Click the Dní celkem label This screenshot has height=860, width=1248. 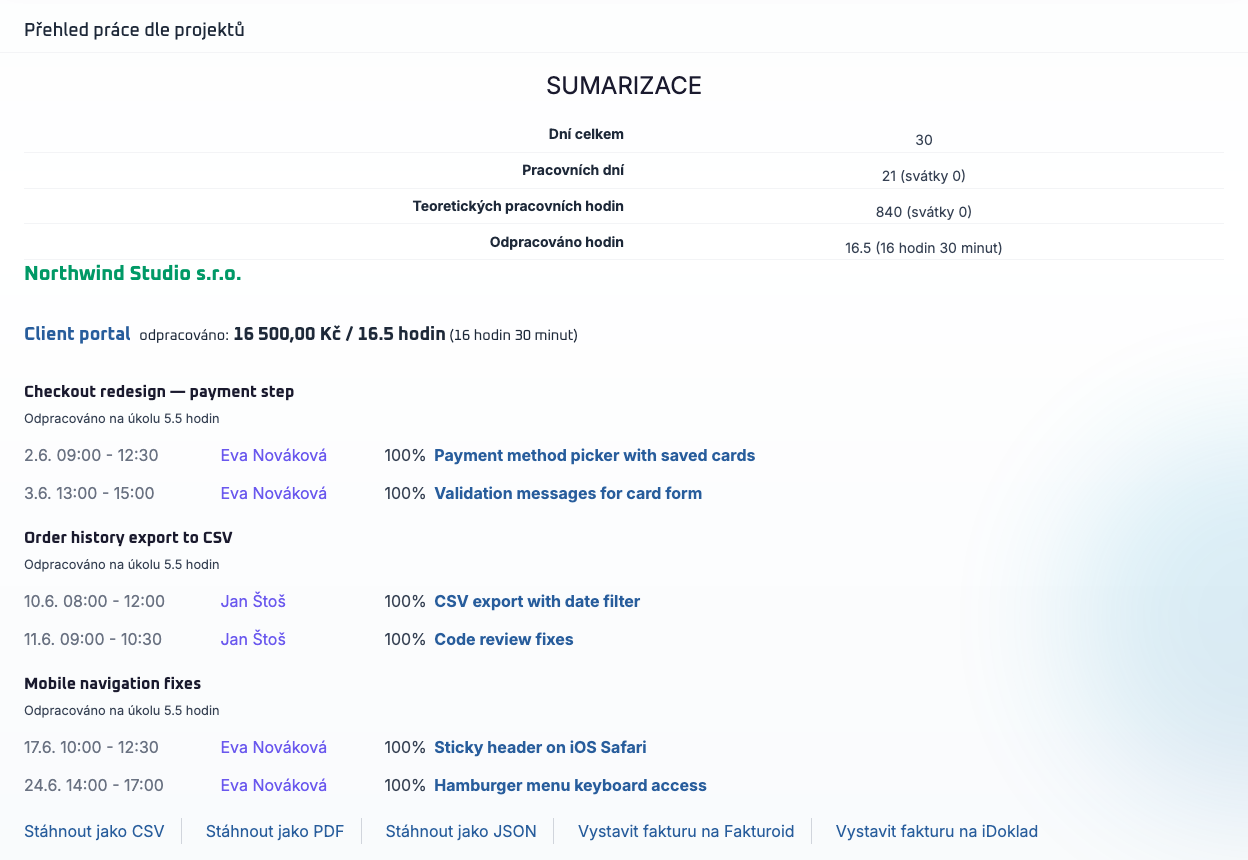[586, 135]
